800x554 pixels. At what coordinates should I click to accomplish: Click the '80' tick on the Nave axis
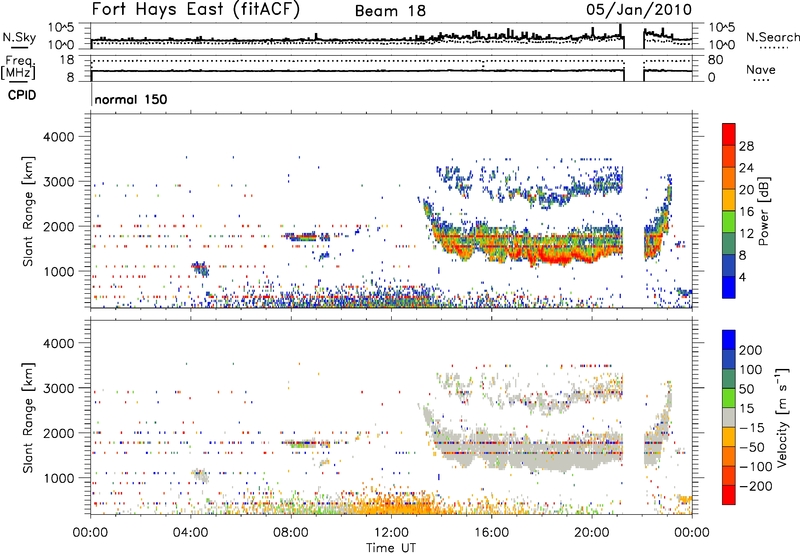pos(716,60)
